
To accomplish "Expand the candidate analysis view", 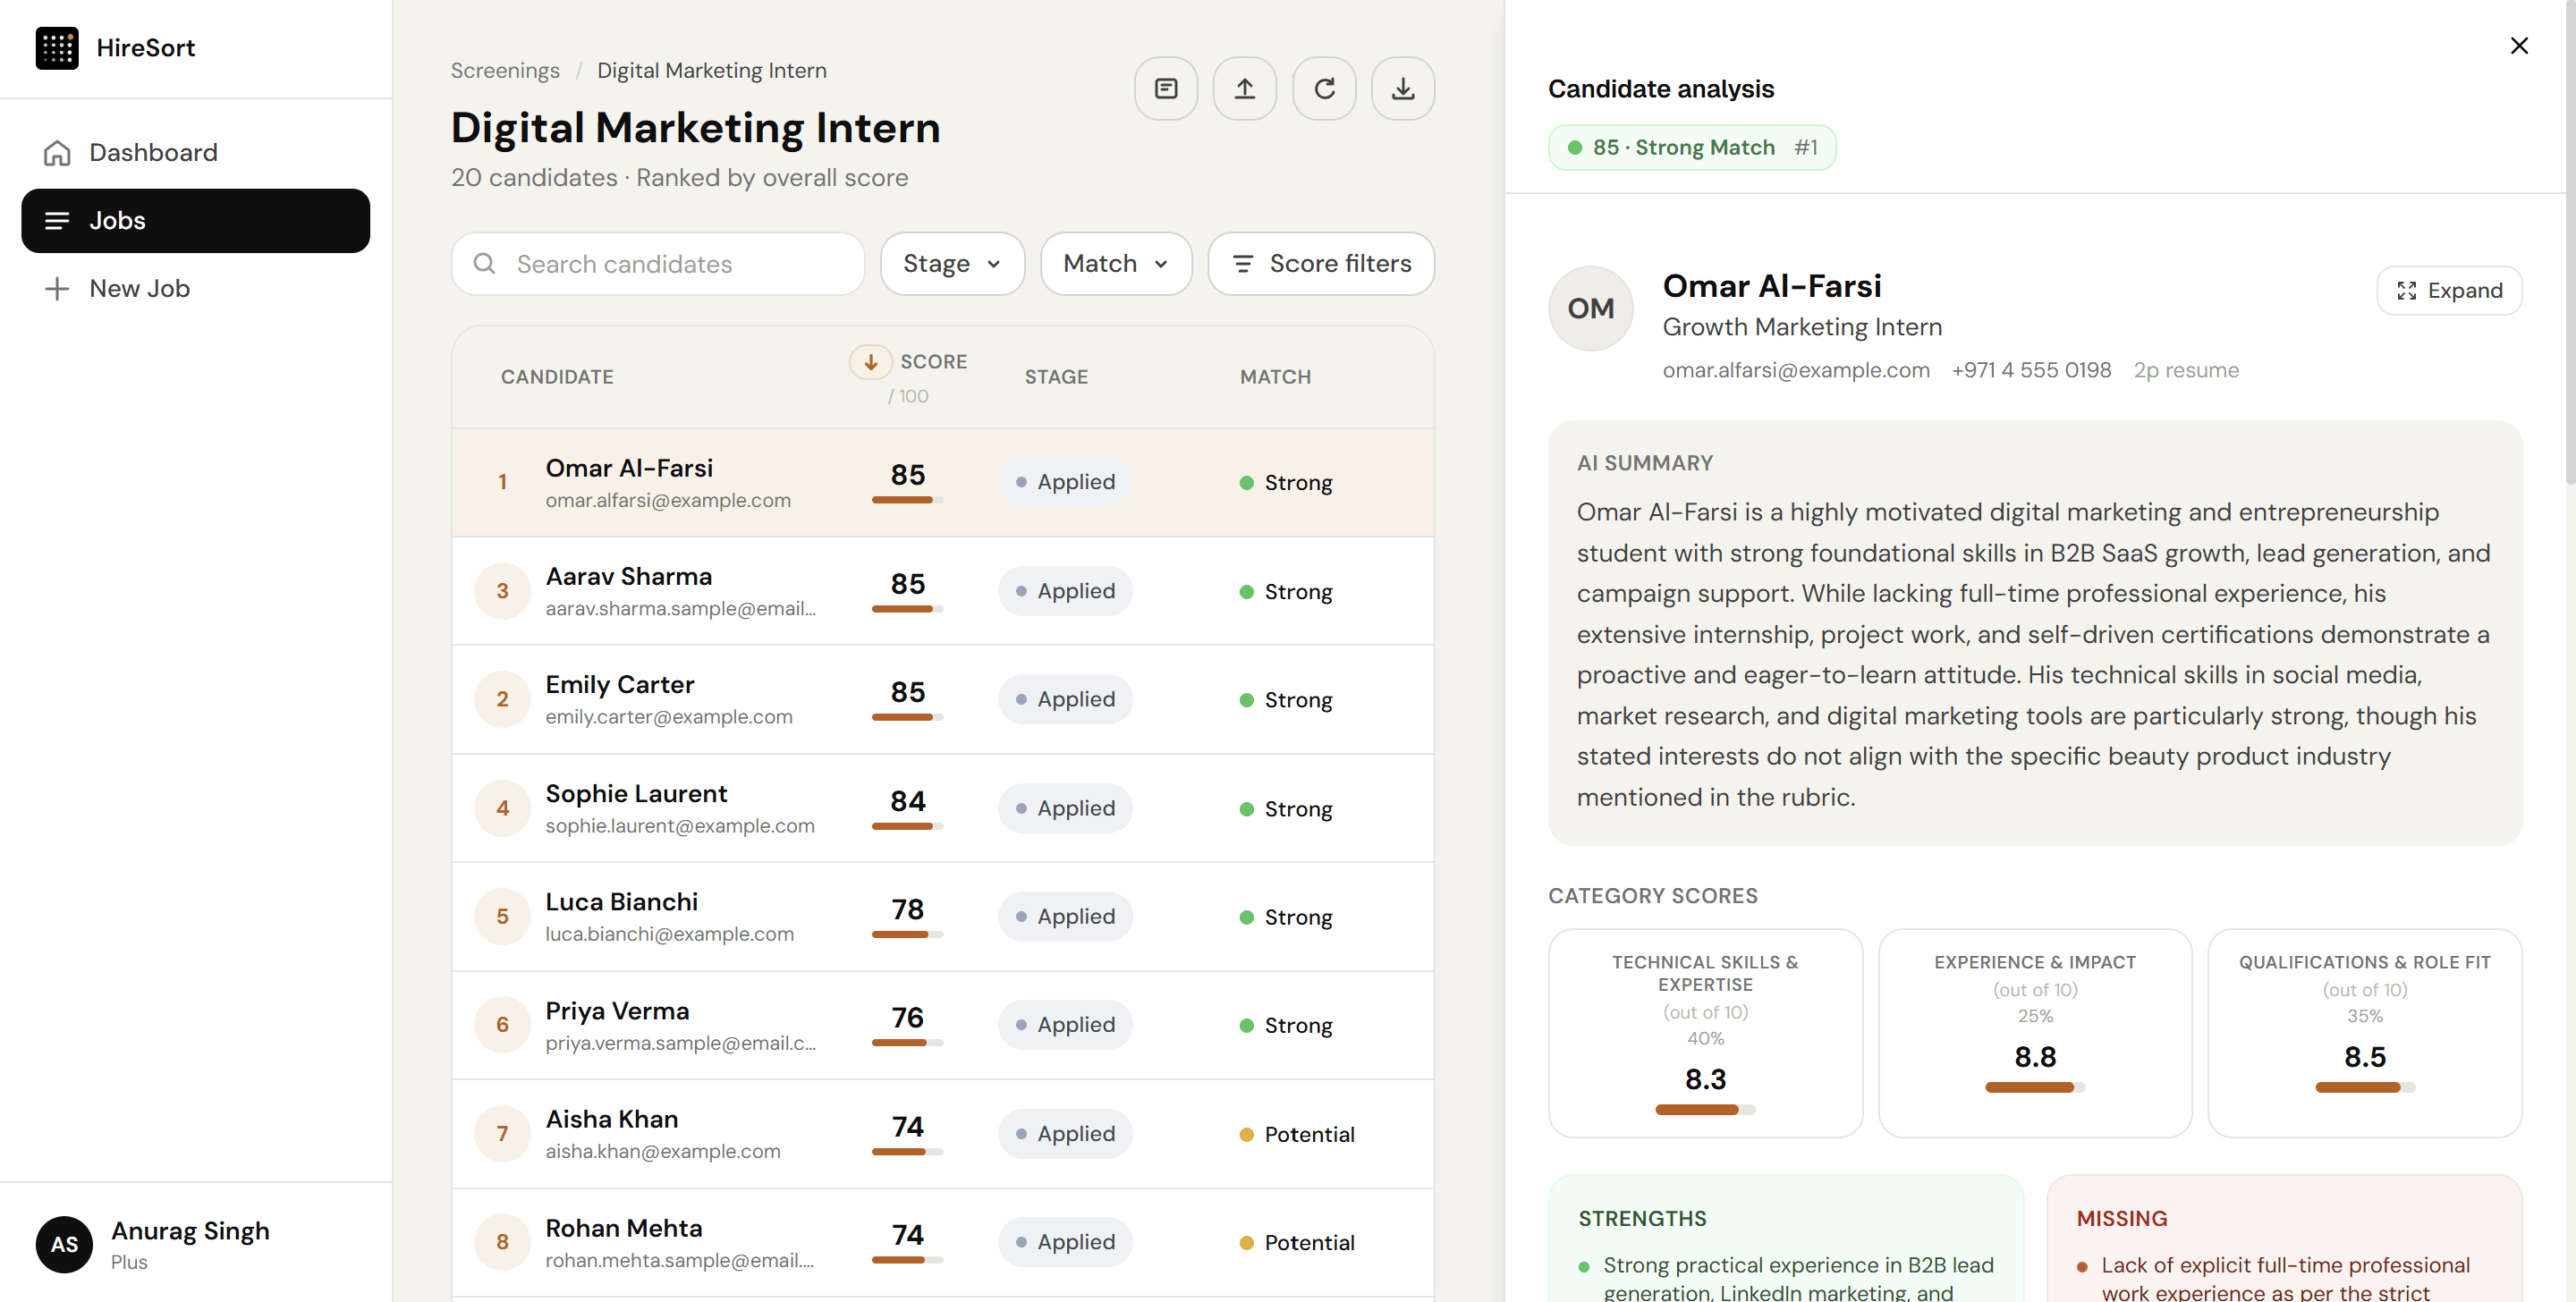I will [x=2449, y=291].
